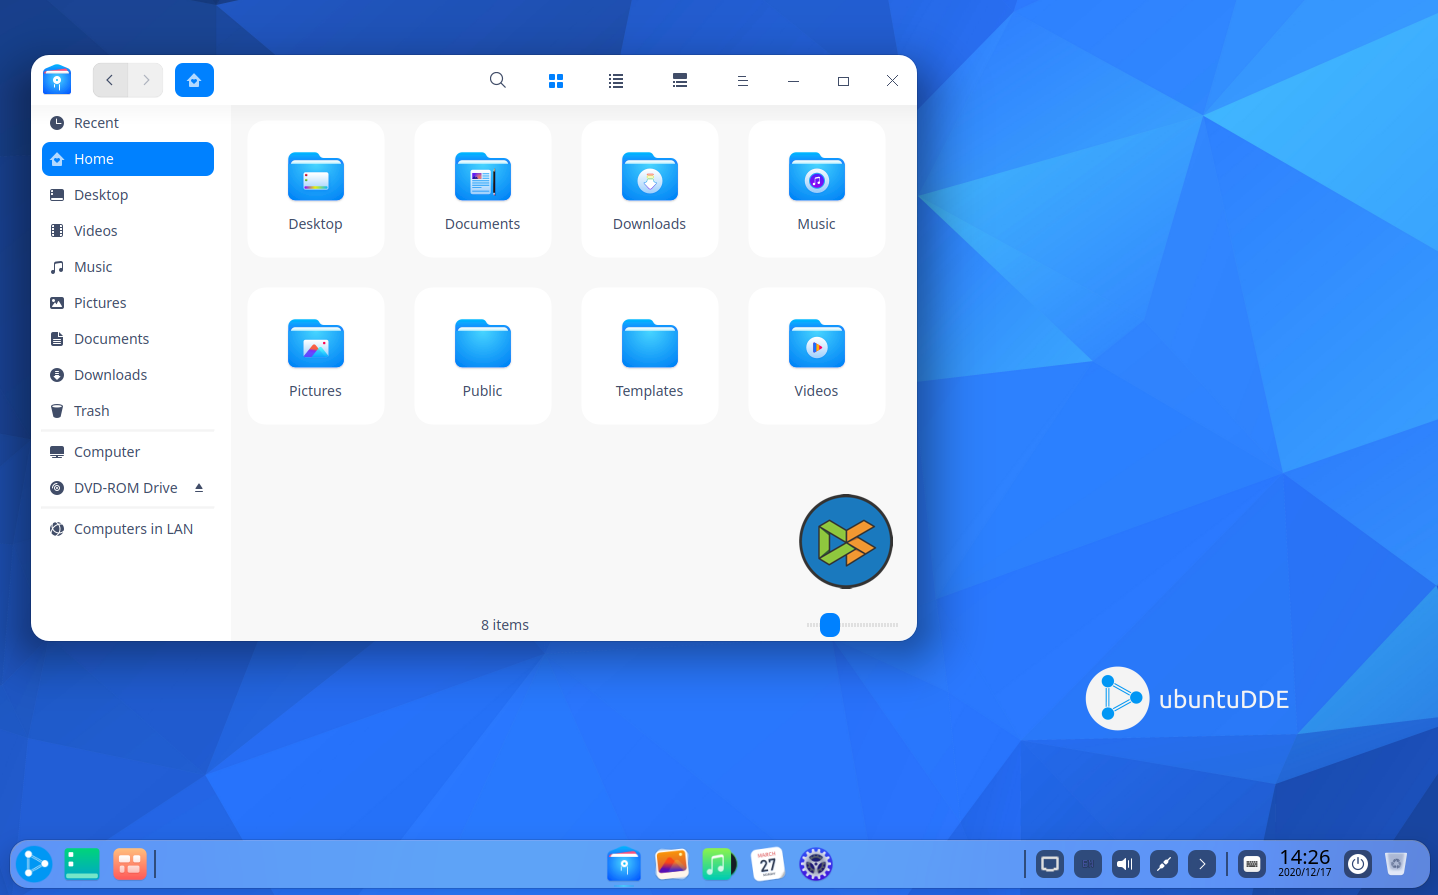
Task: Select Trash in the sidebar
Action: tap(92, 411)
